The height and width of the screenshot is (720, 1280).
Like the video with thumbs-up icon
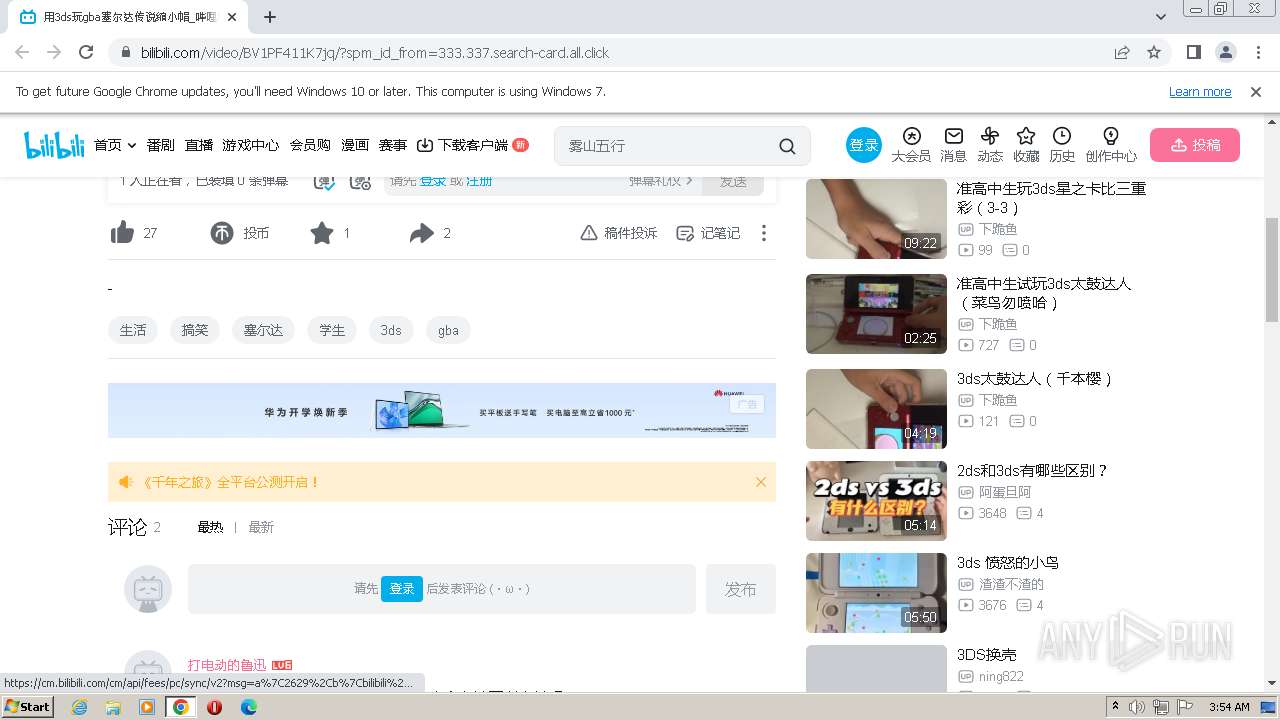click(122, 233)
